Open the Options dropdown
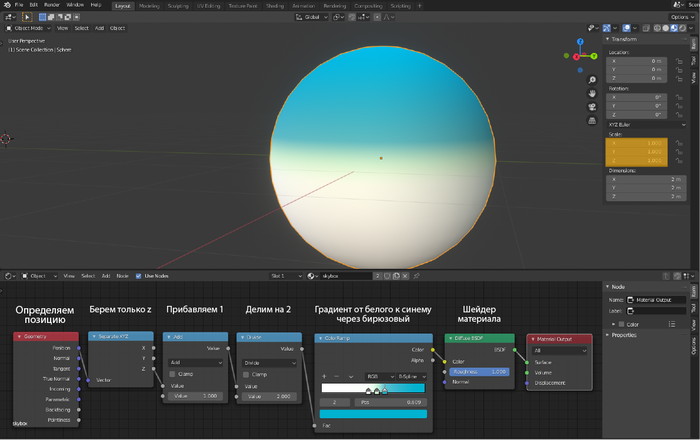This screenshot has height=440, width=700. coord(682,17)
